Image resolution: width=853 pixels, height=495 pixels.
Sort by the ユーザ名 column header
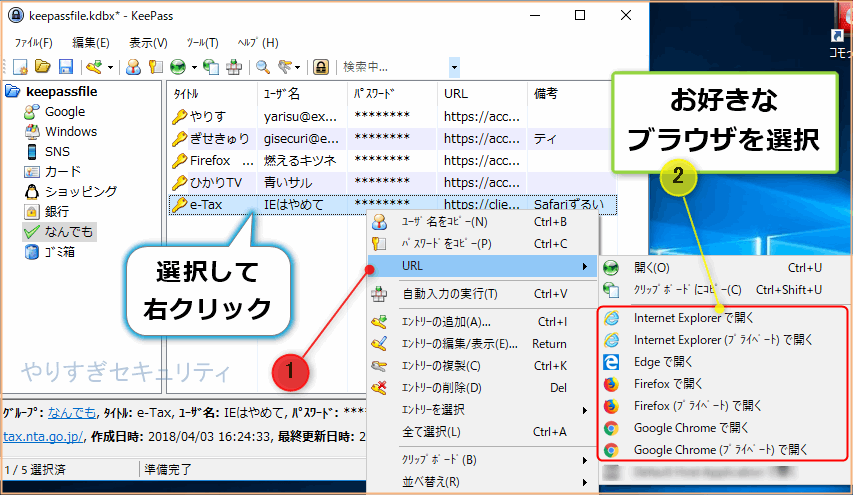(x=302, y=94)
